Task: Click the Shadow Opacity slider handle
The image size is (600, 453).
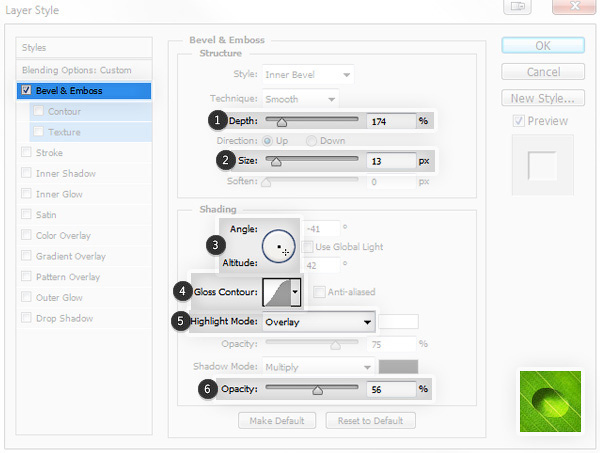Action: tap(317, 390)
